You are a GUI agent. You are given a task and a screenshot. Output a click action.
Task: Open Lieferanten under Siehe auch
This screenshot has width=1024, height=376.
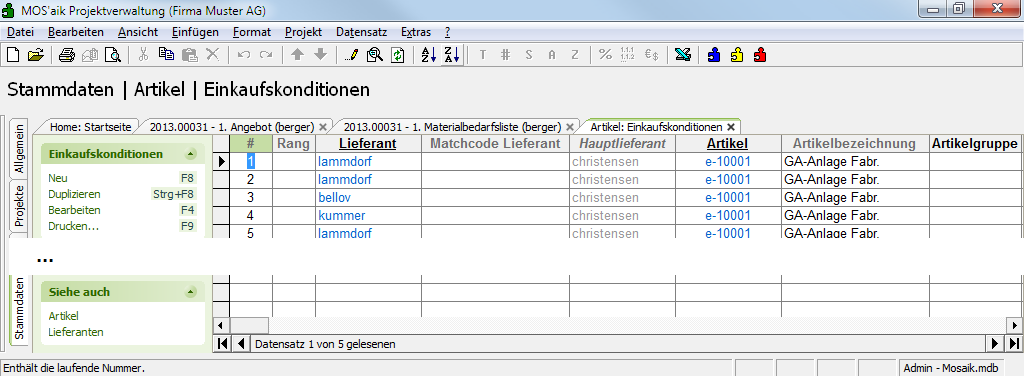[76, 332]
